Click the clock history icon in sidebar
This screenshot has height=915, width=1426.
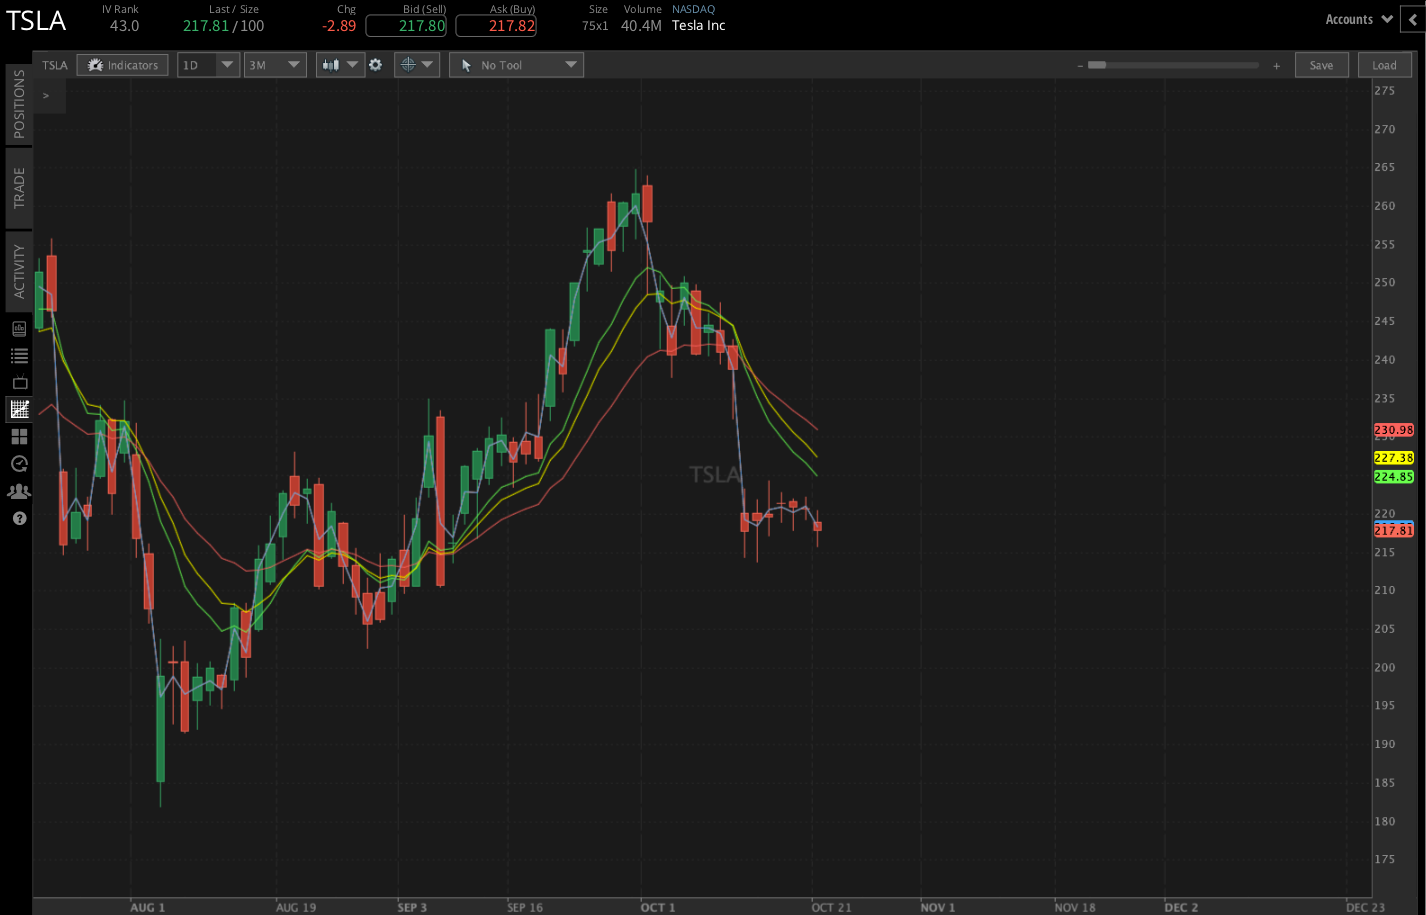pos(17,464)
